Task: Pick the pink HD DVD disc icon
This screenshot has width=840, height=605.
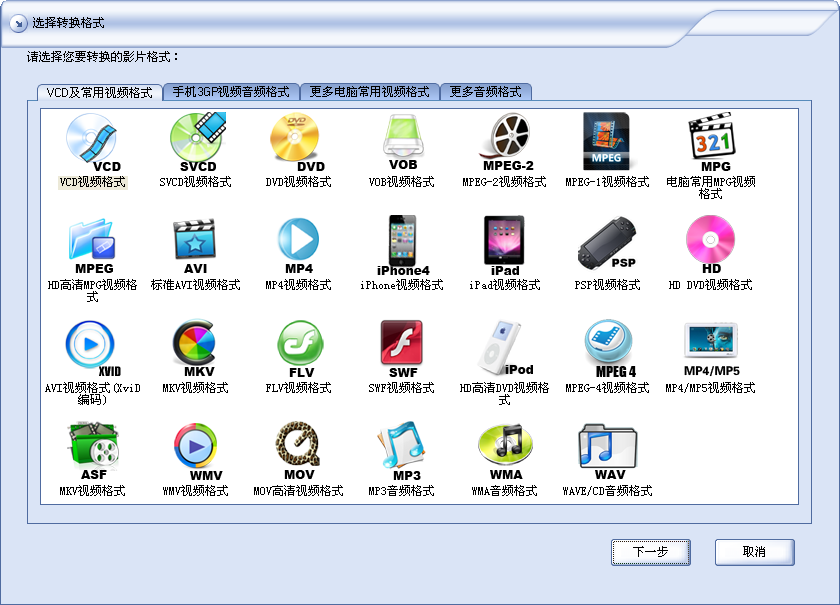Action: click(x=710, y=245)
